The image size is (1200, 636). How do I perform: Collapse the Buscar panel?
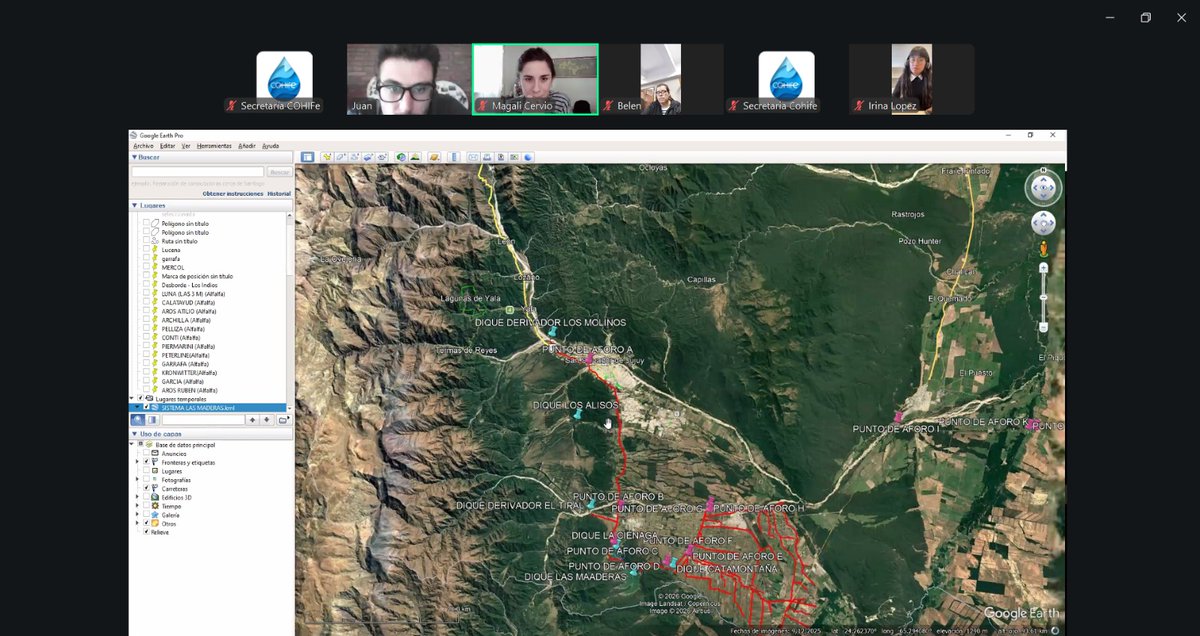point(135,157)
